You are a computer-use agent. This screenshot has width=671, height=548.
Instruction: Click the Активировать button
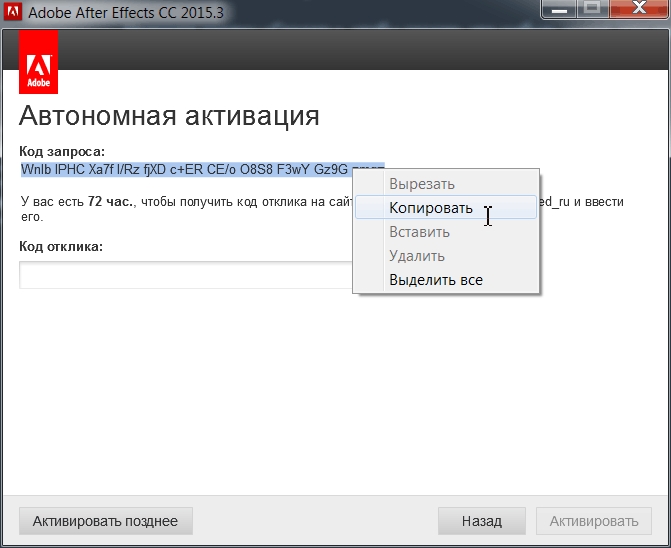point(594,521)
